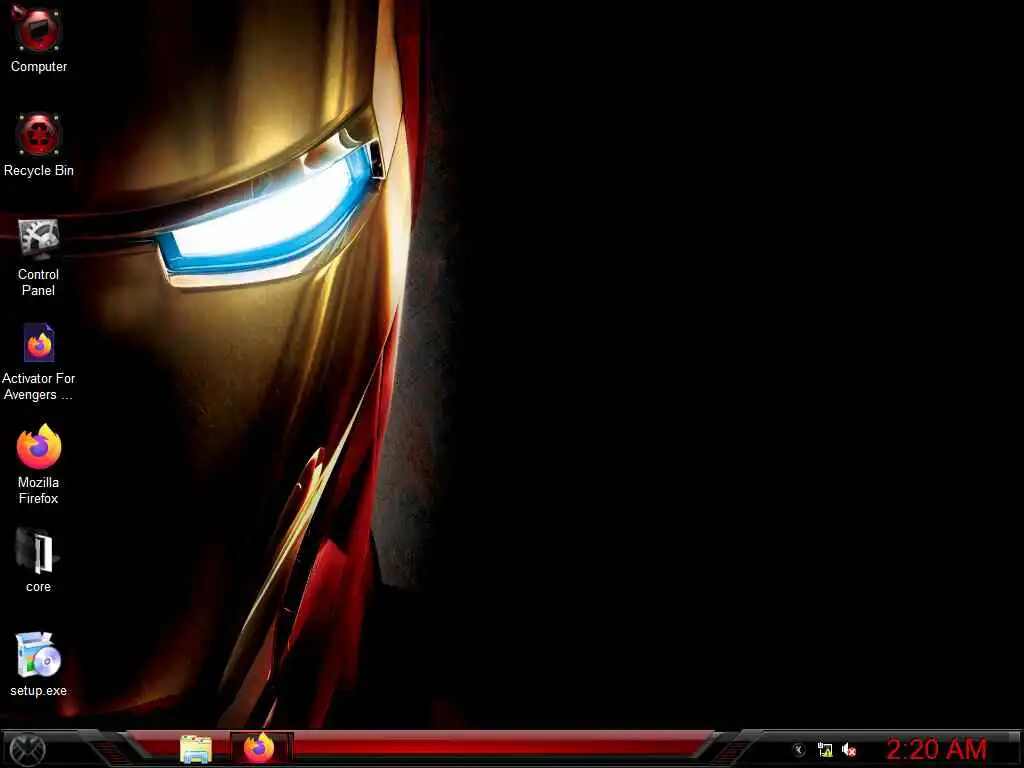Click the "core" label text
The image size is (1024, 768).
(x=39, y=586)
